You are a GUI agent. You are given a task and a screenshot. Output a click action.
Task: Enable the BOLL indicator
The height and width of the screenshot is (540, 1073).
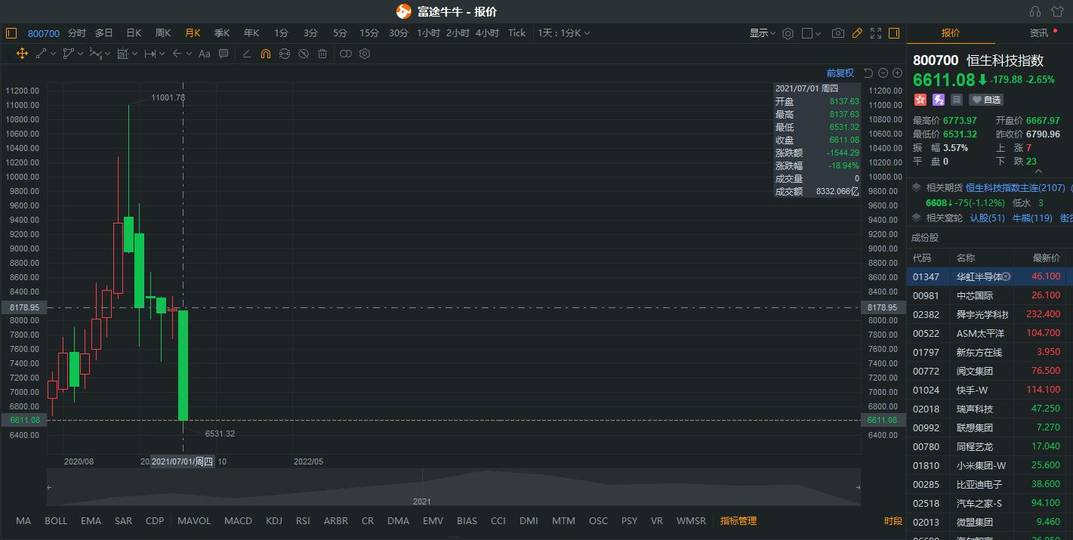coord(56,521)
